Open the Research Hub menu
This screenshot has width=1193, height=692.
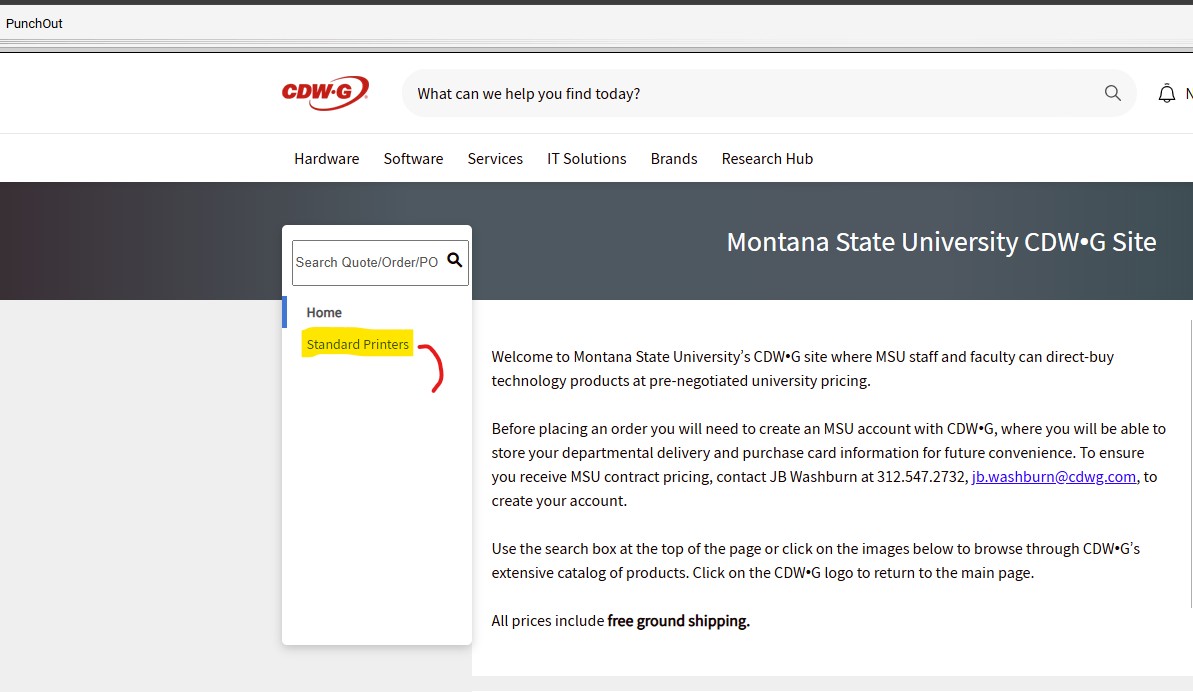point(767,158)
